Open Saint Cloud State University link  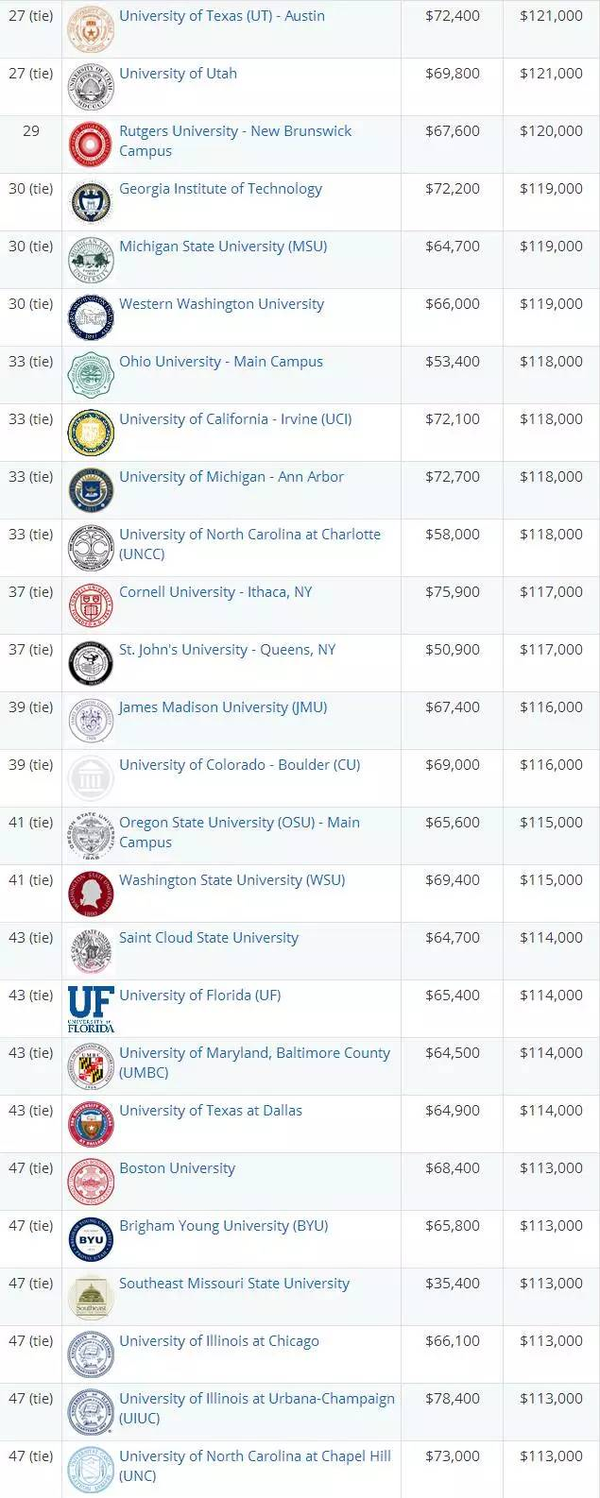pos(209,938)
